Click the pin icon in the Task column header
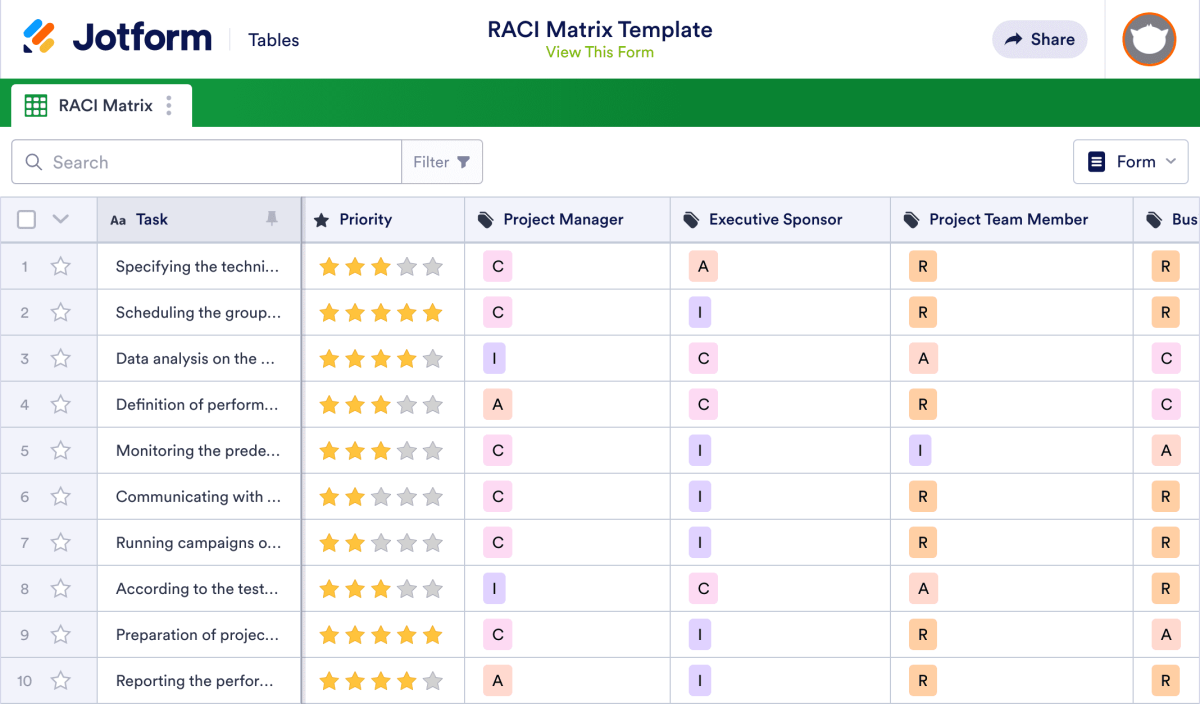Screen dimensions: 1200x704 click(274, 219)
